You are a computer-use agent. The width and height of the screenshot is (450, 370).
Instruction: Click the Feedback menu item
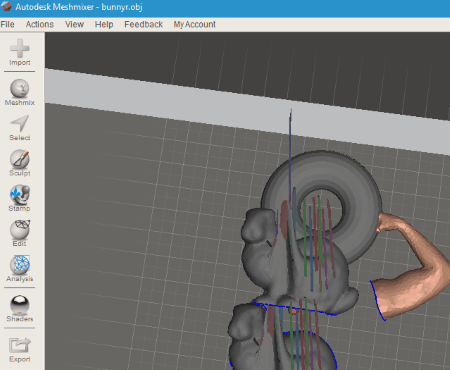click(x=143, y=24)
